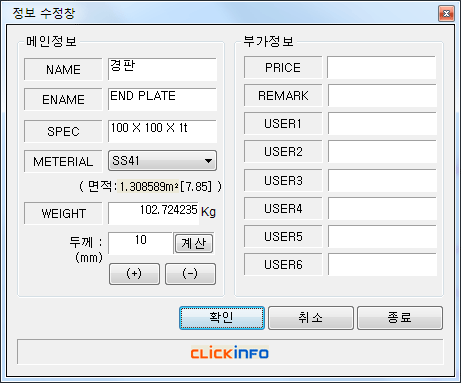Open the METERIAL dropdown showing SS41
This screenshot has width=461, height=383.
[x=162, y=161]
